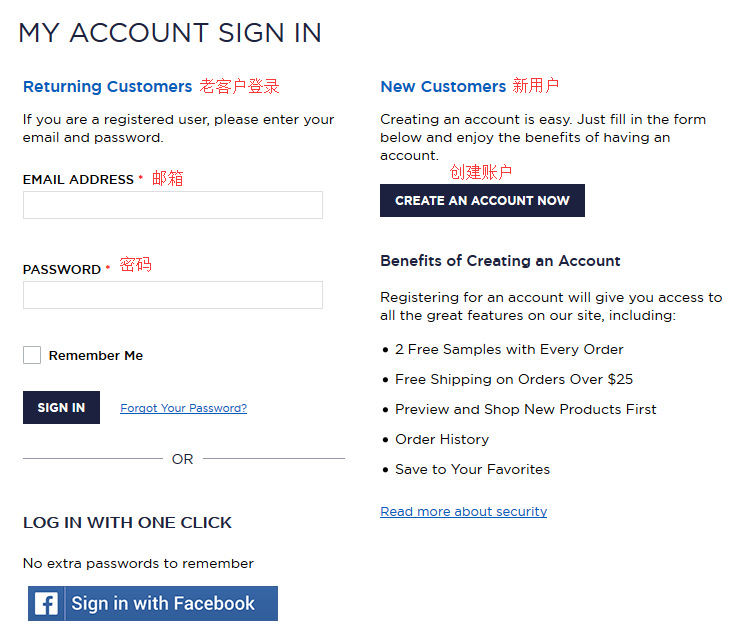Screen dimensions: 736x640
Task: Click the Email Address input field
Action: [x=172, y=205]
